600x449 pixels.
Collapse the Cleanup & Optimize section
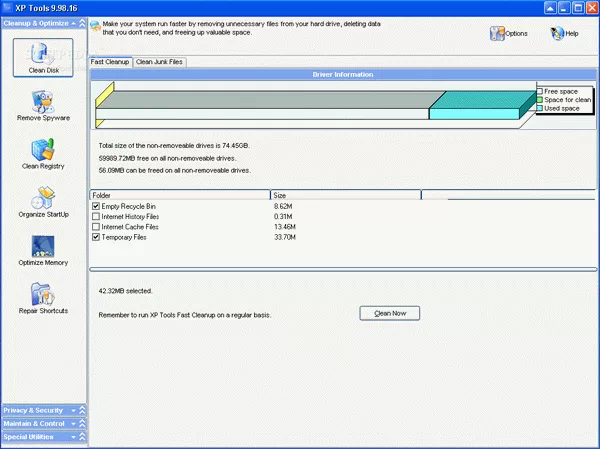pyautogui.click(x=82, y=23)
